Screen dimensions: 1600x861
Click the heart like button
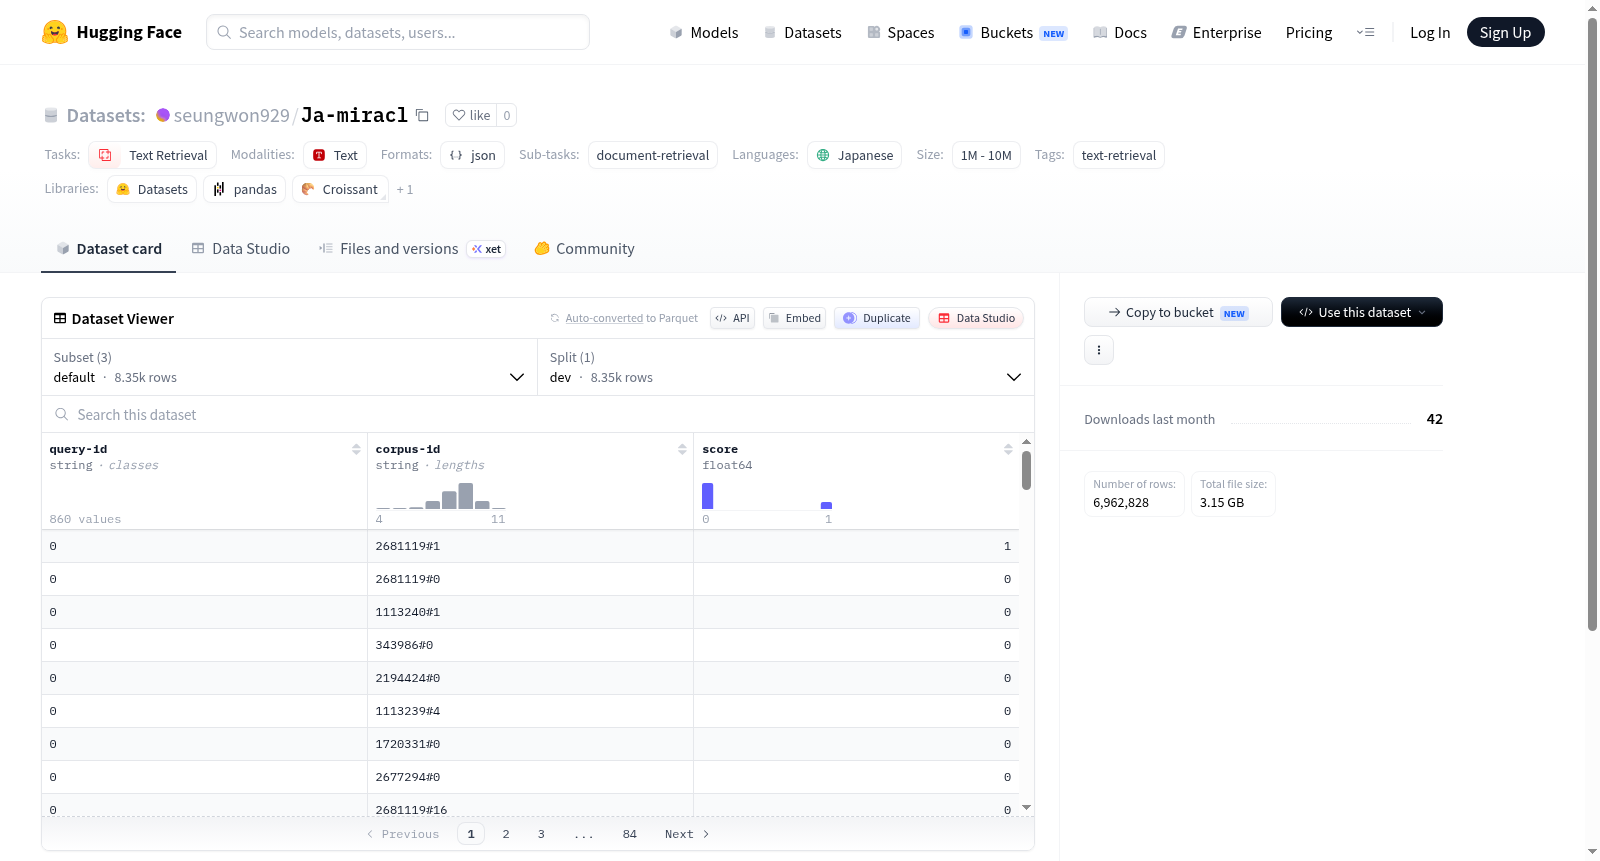click(x=471, y=115)
